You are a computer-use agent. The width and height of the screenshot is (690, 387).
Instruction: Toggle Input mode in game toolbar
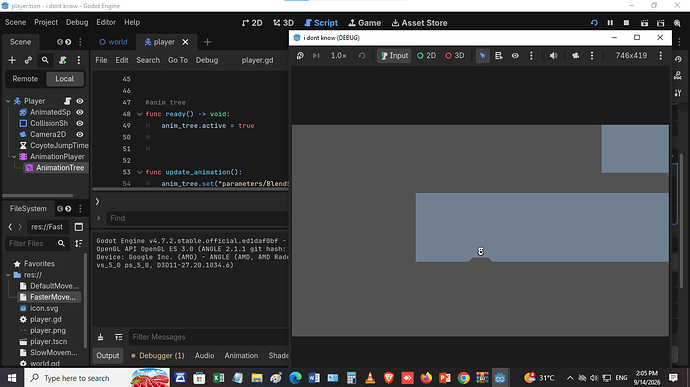pos(394,55)
